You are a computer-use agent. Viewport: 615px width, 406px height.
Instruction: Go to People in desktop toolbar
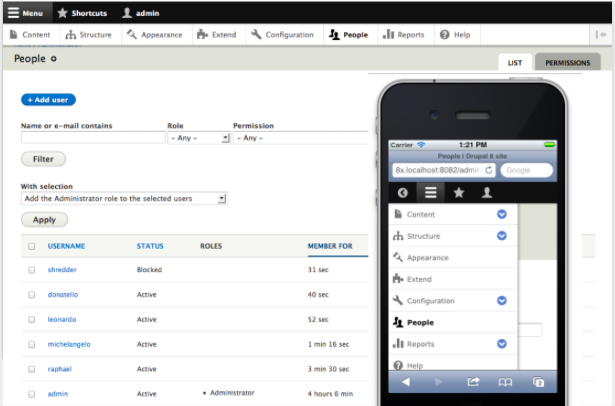tap(349, 35)
